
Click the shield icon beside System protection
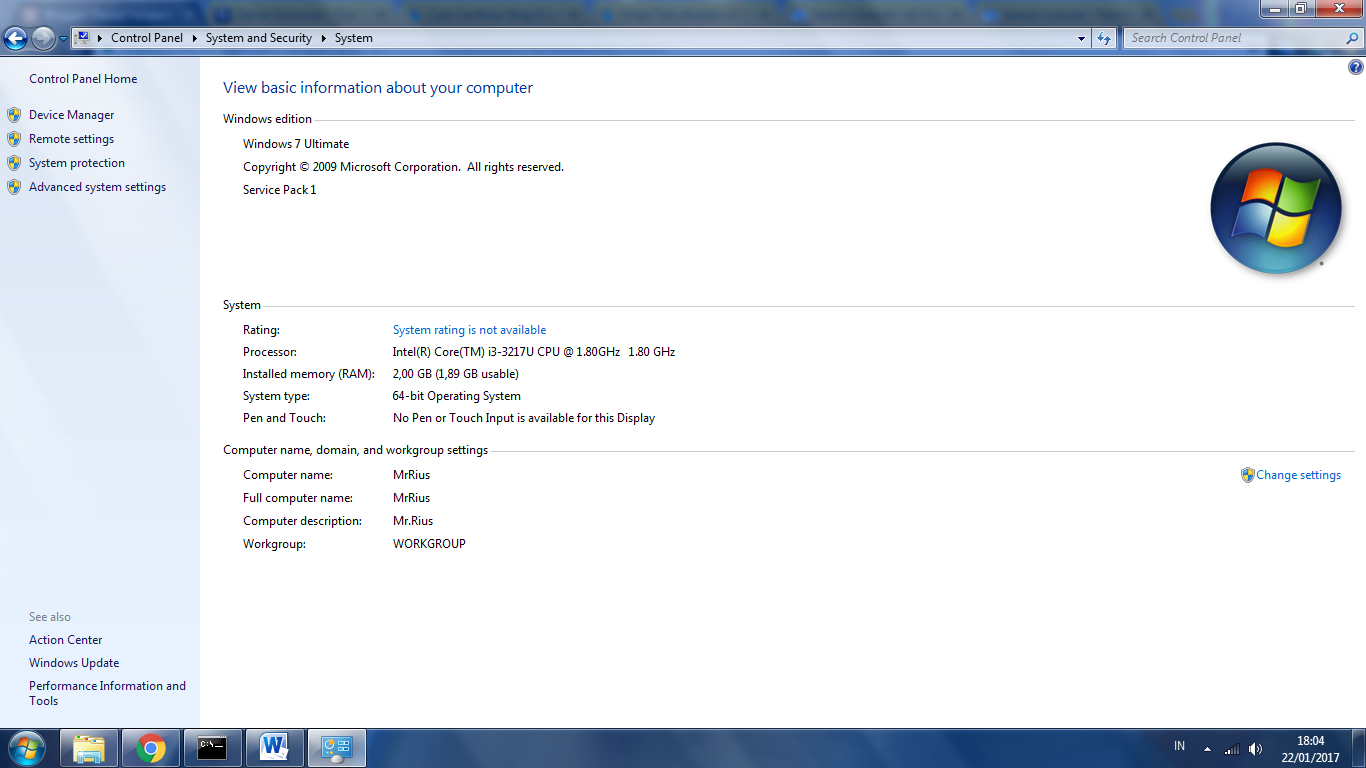[14, 163]
